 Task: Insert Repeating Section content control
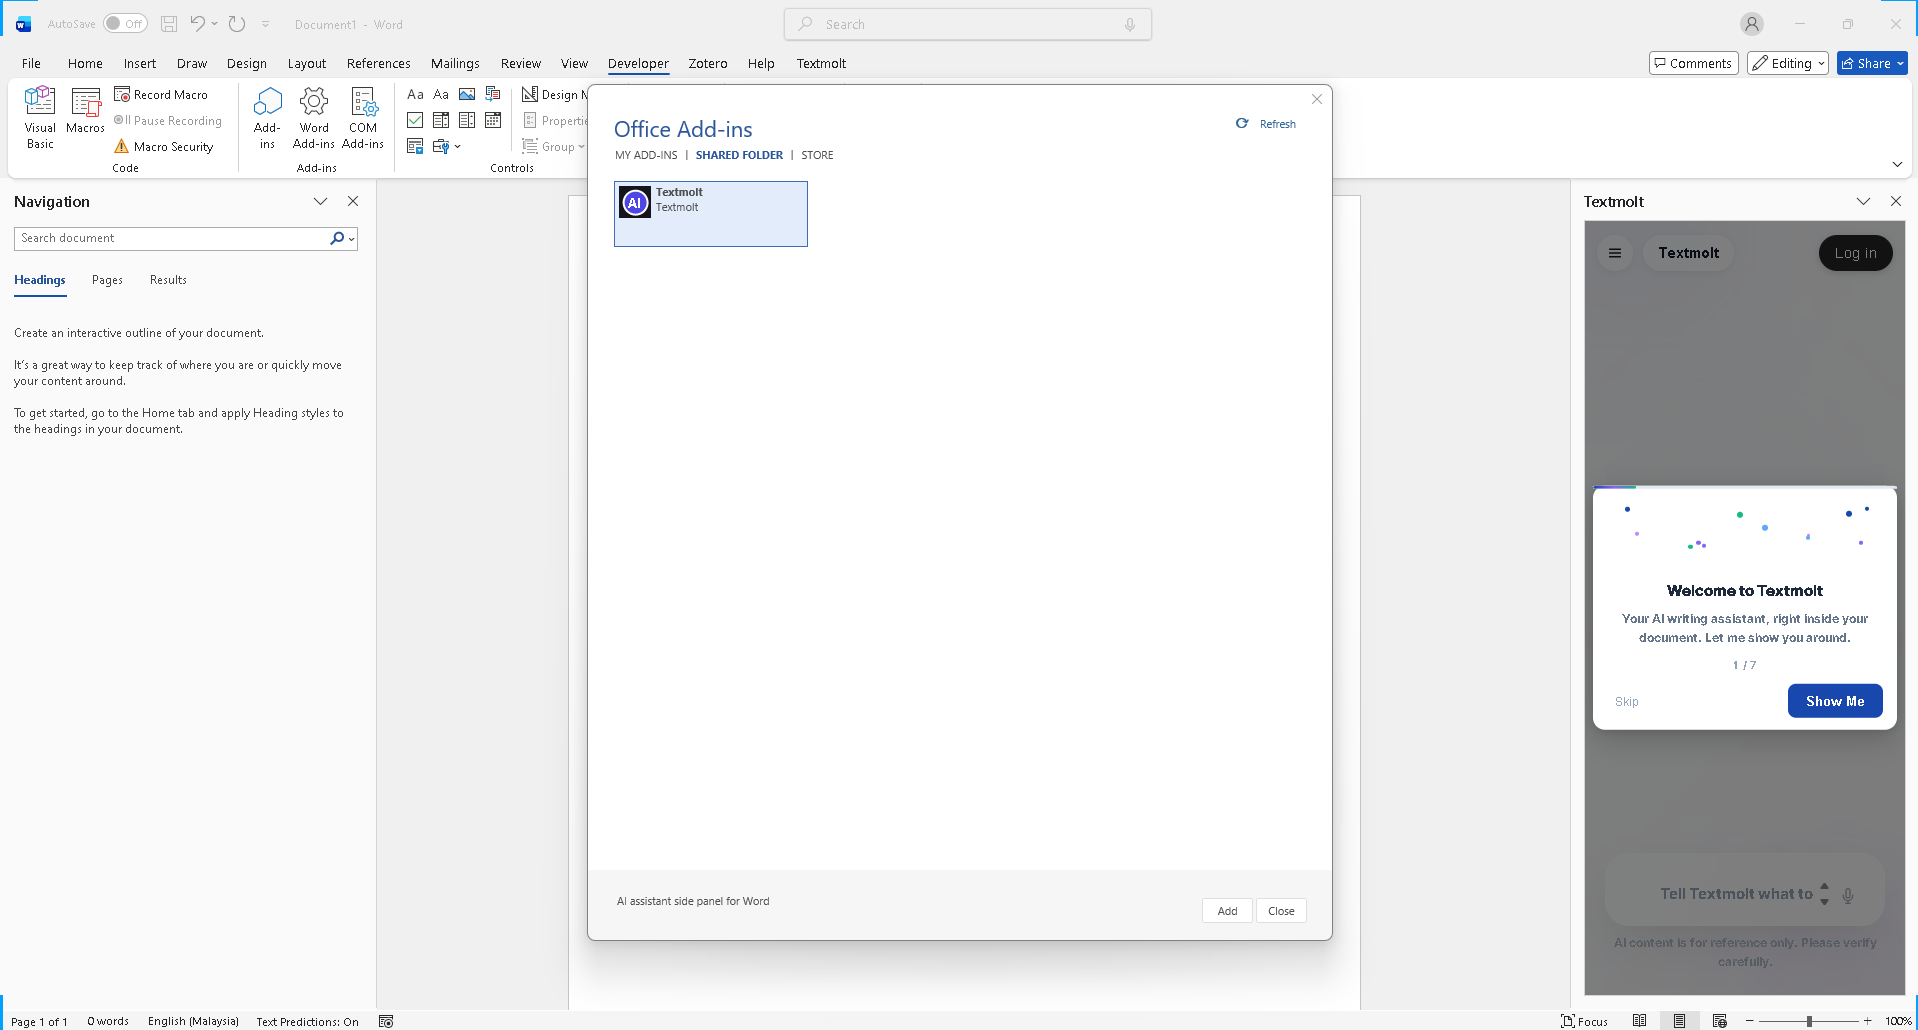415,146
